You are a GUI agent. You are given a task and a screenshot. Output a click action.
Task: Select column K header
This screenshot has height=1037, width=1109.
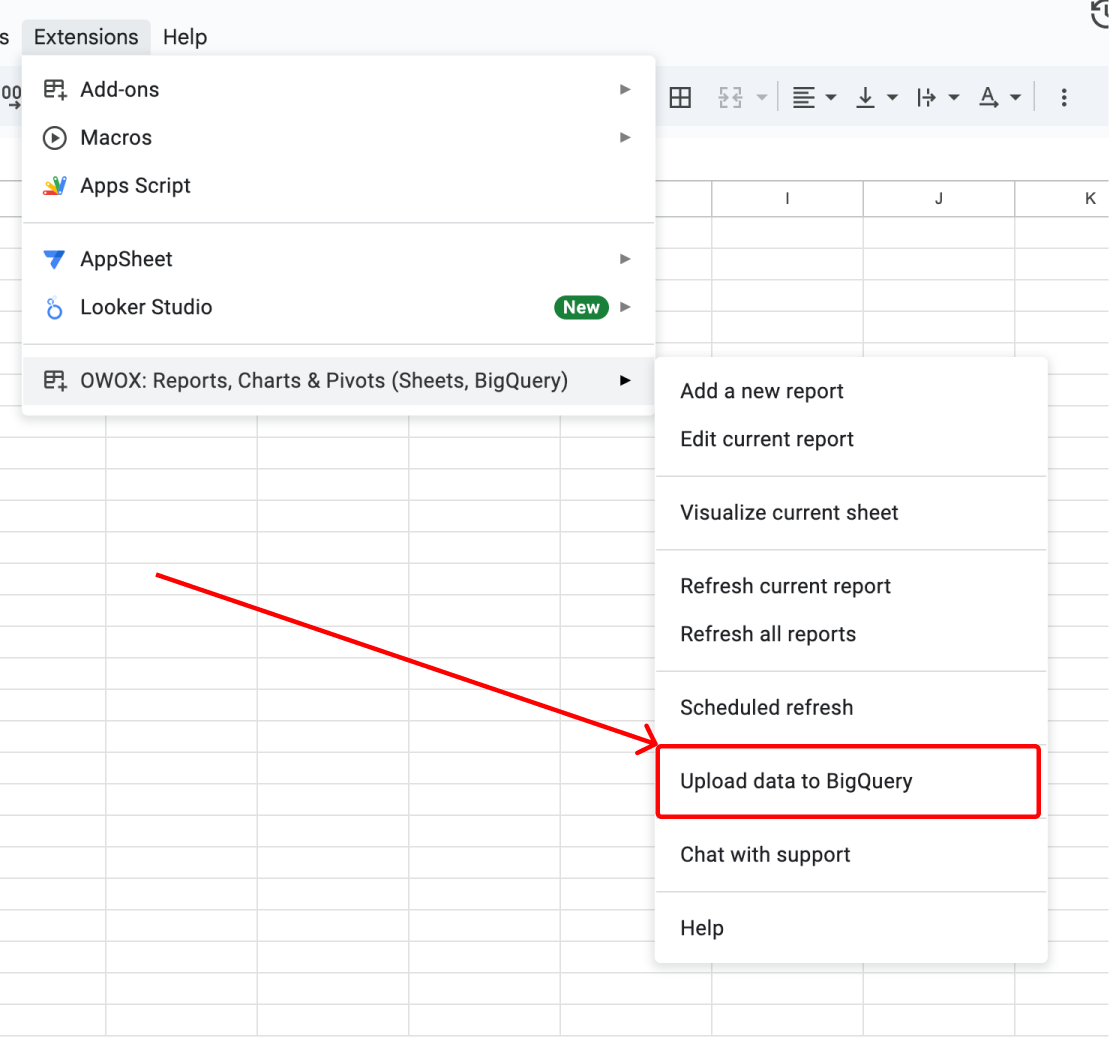1062,199
